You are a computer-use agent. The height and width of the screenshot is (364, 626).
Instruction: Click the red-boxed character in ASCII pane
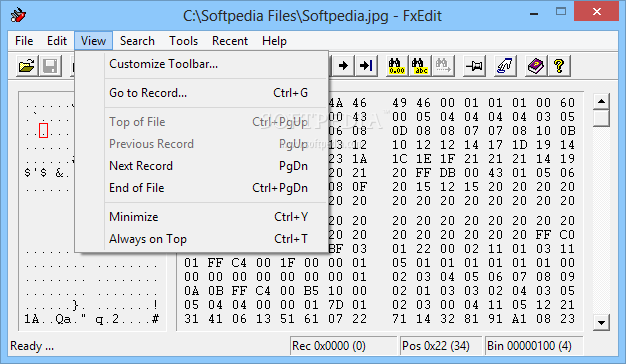(44, 131)
